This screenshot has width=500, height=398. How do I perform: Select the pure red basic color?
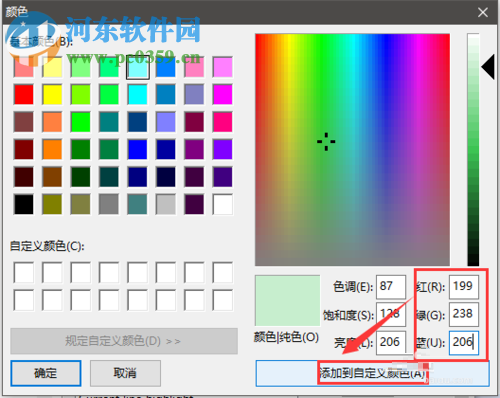coord(24,94)
